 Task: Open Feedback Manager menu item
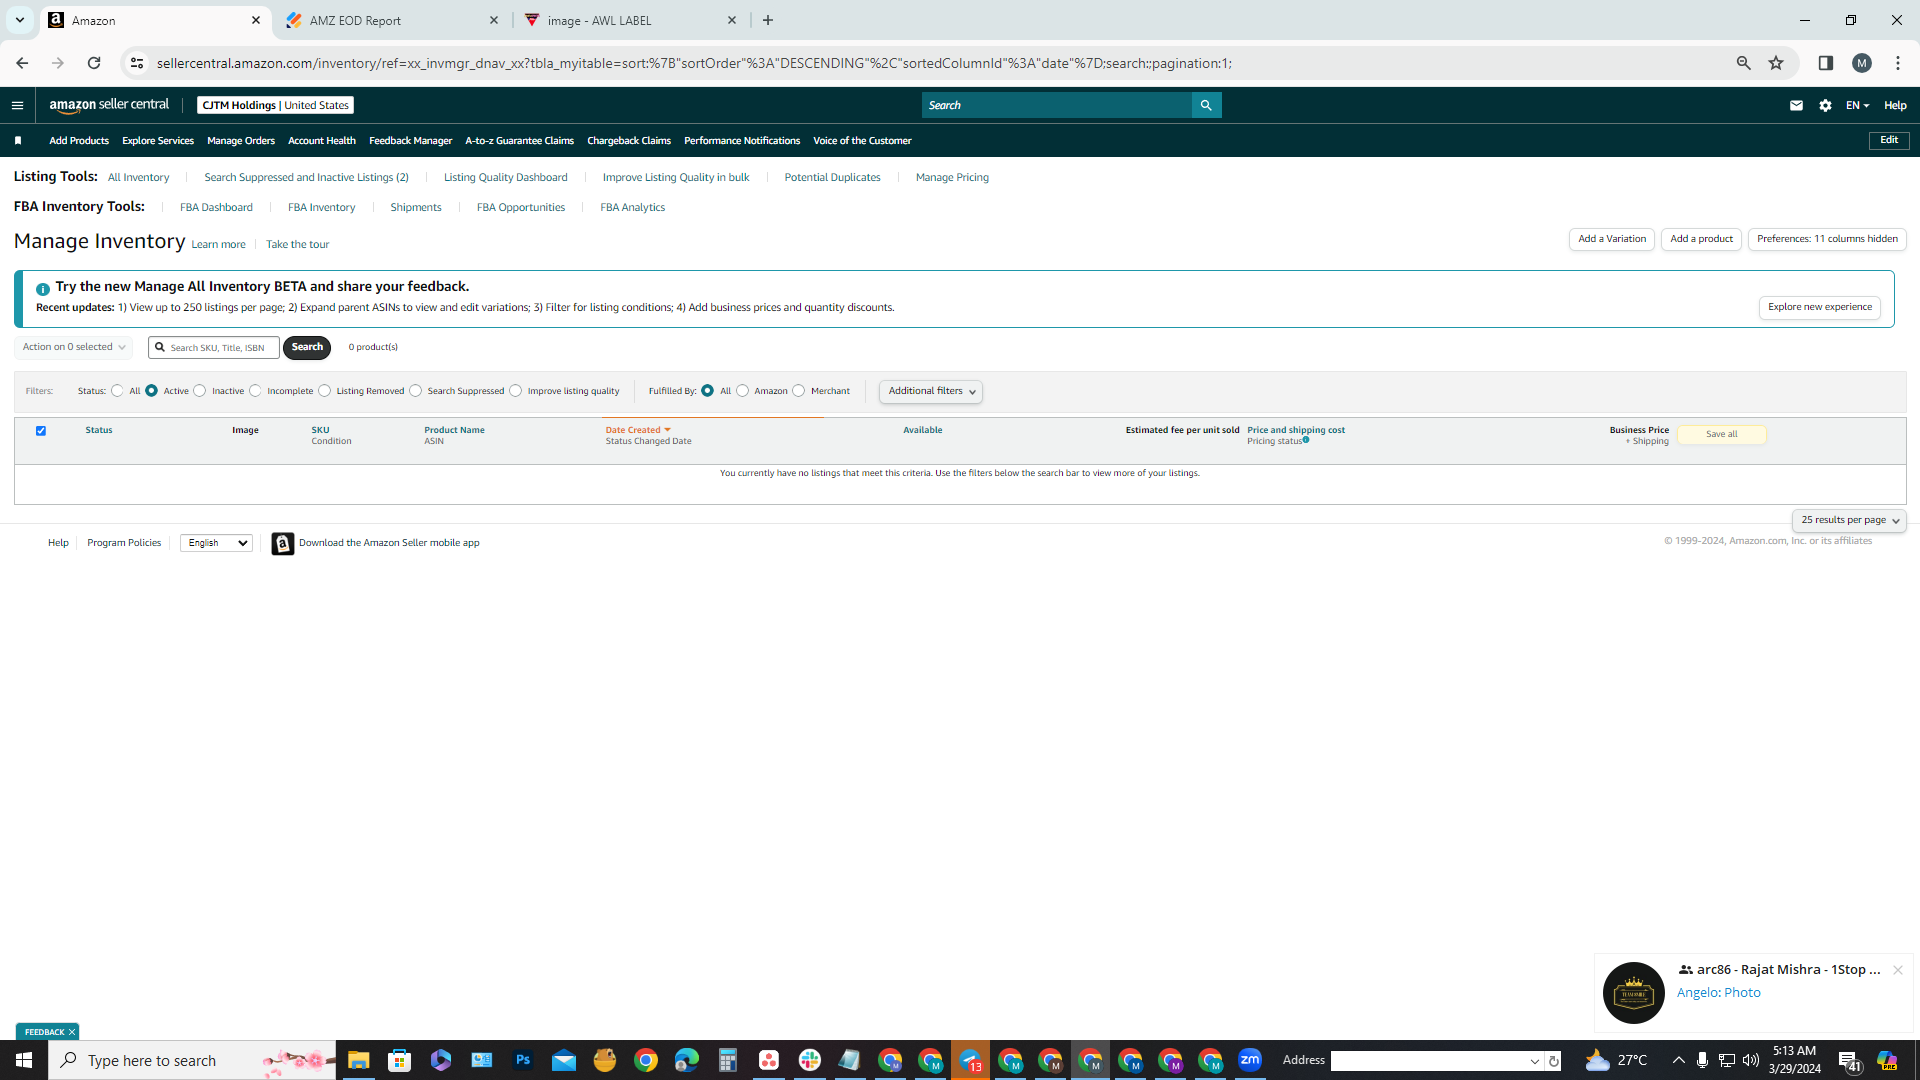(410, 141)
